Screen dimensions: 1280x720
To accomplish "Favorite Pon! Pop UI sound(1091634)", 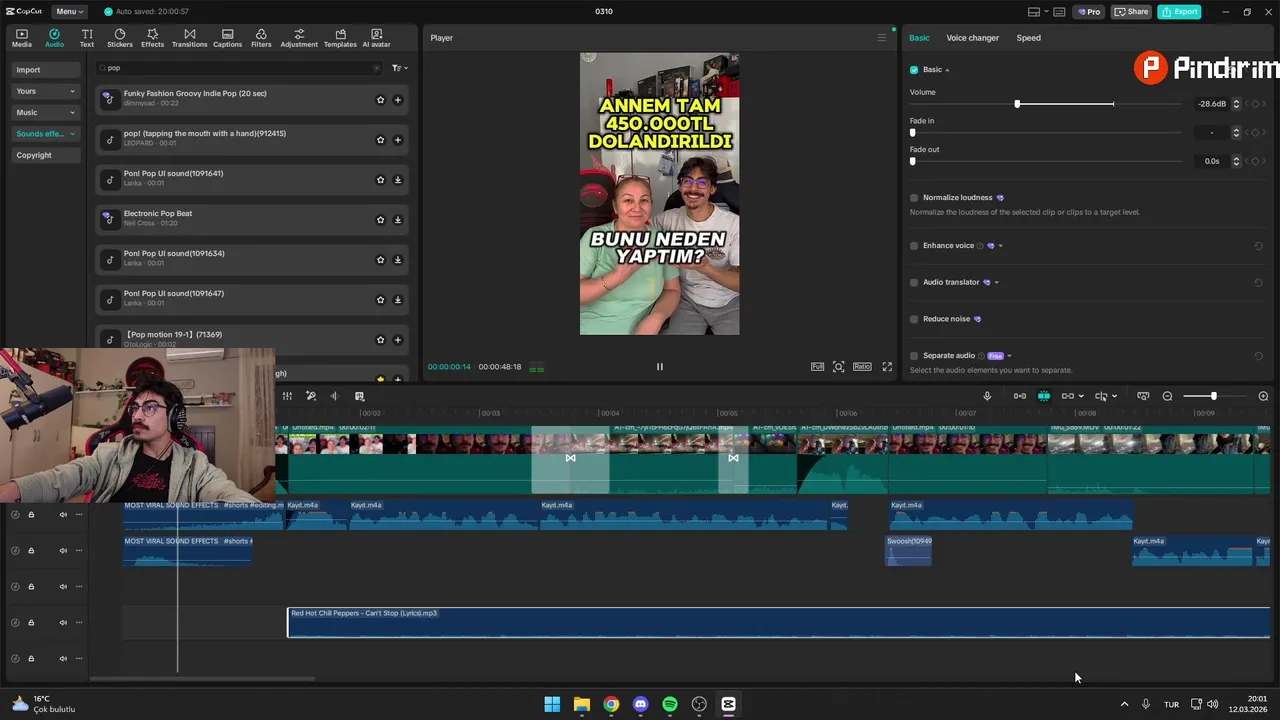I will click(380, 260).
